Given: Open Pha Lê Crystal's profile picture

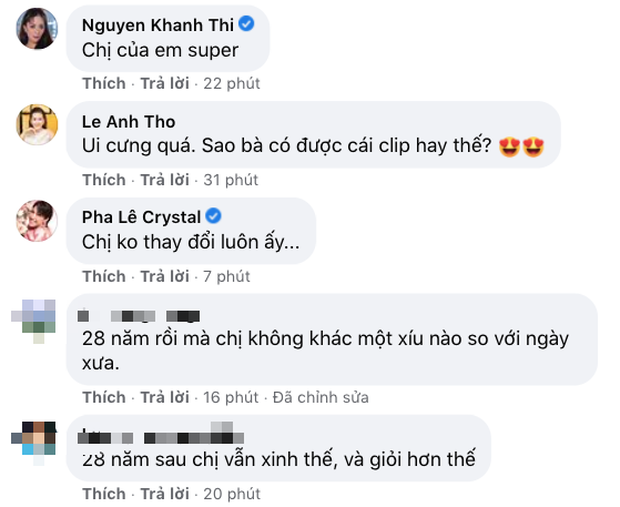Looking at the screenshot, I should pos(36,221).
